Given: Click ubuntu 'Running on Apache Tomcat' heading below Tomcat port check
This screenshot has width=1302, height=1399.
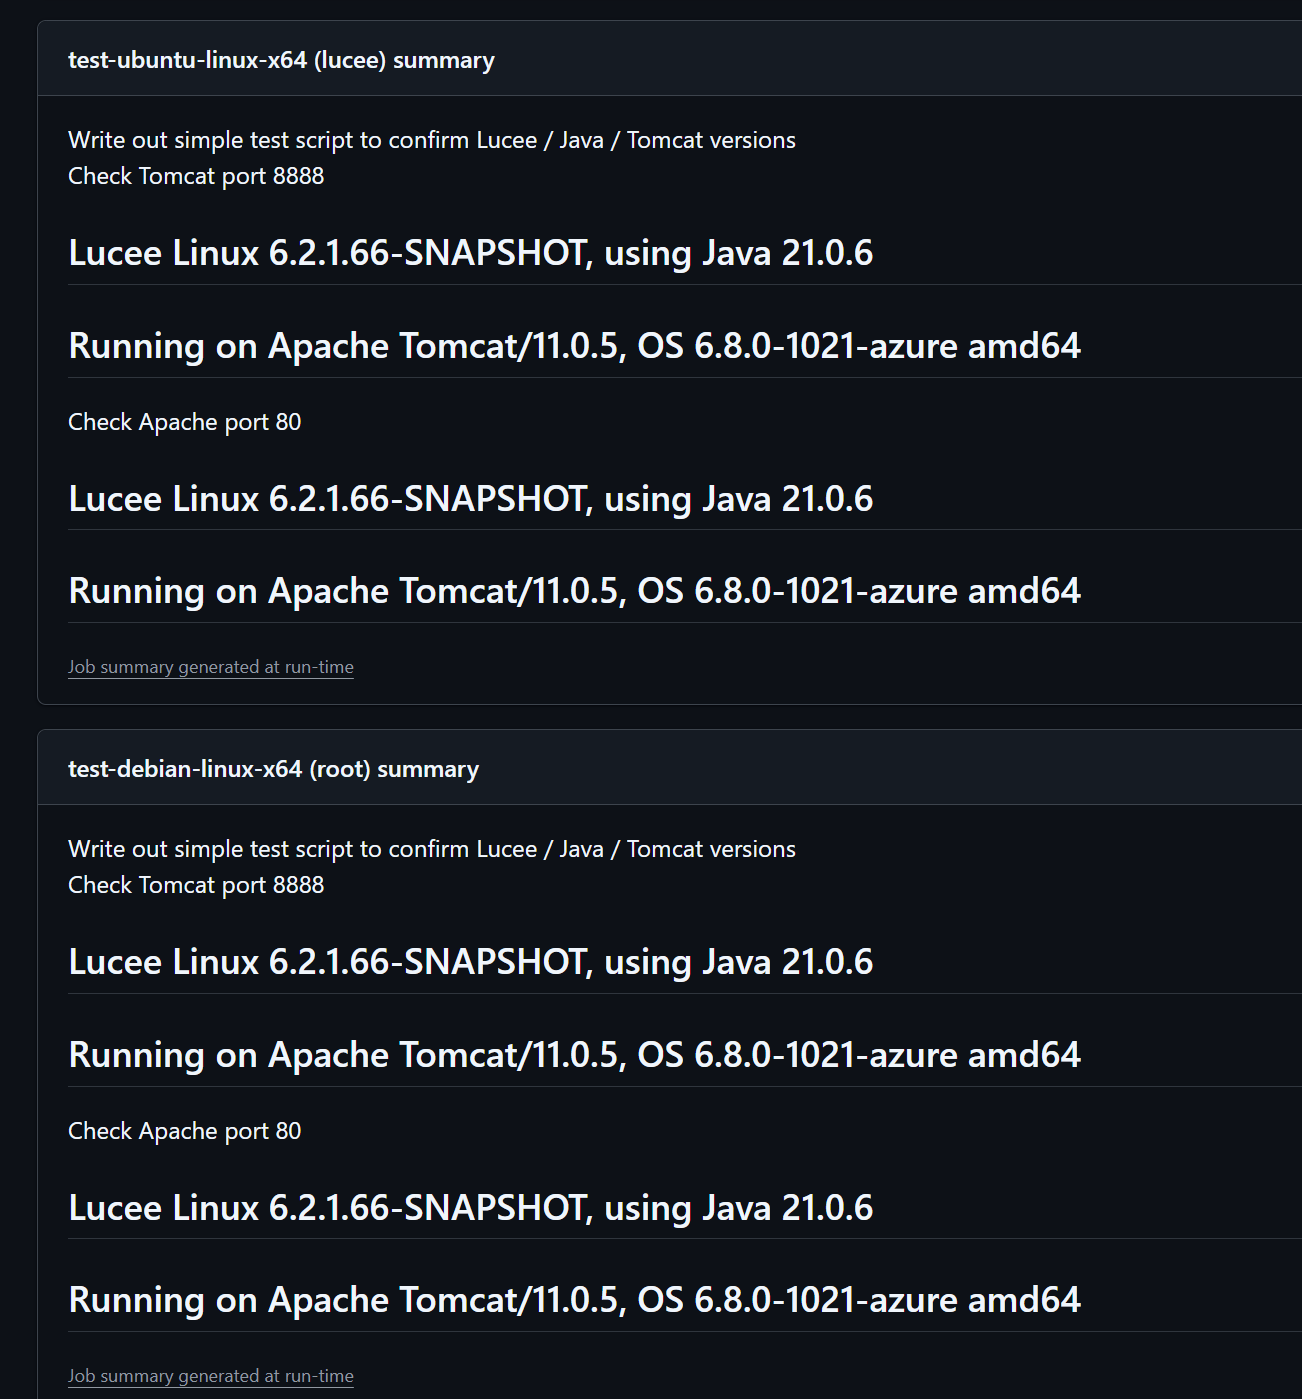Looking at the screenshot, I should pos(574,346).
